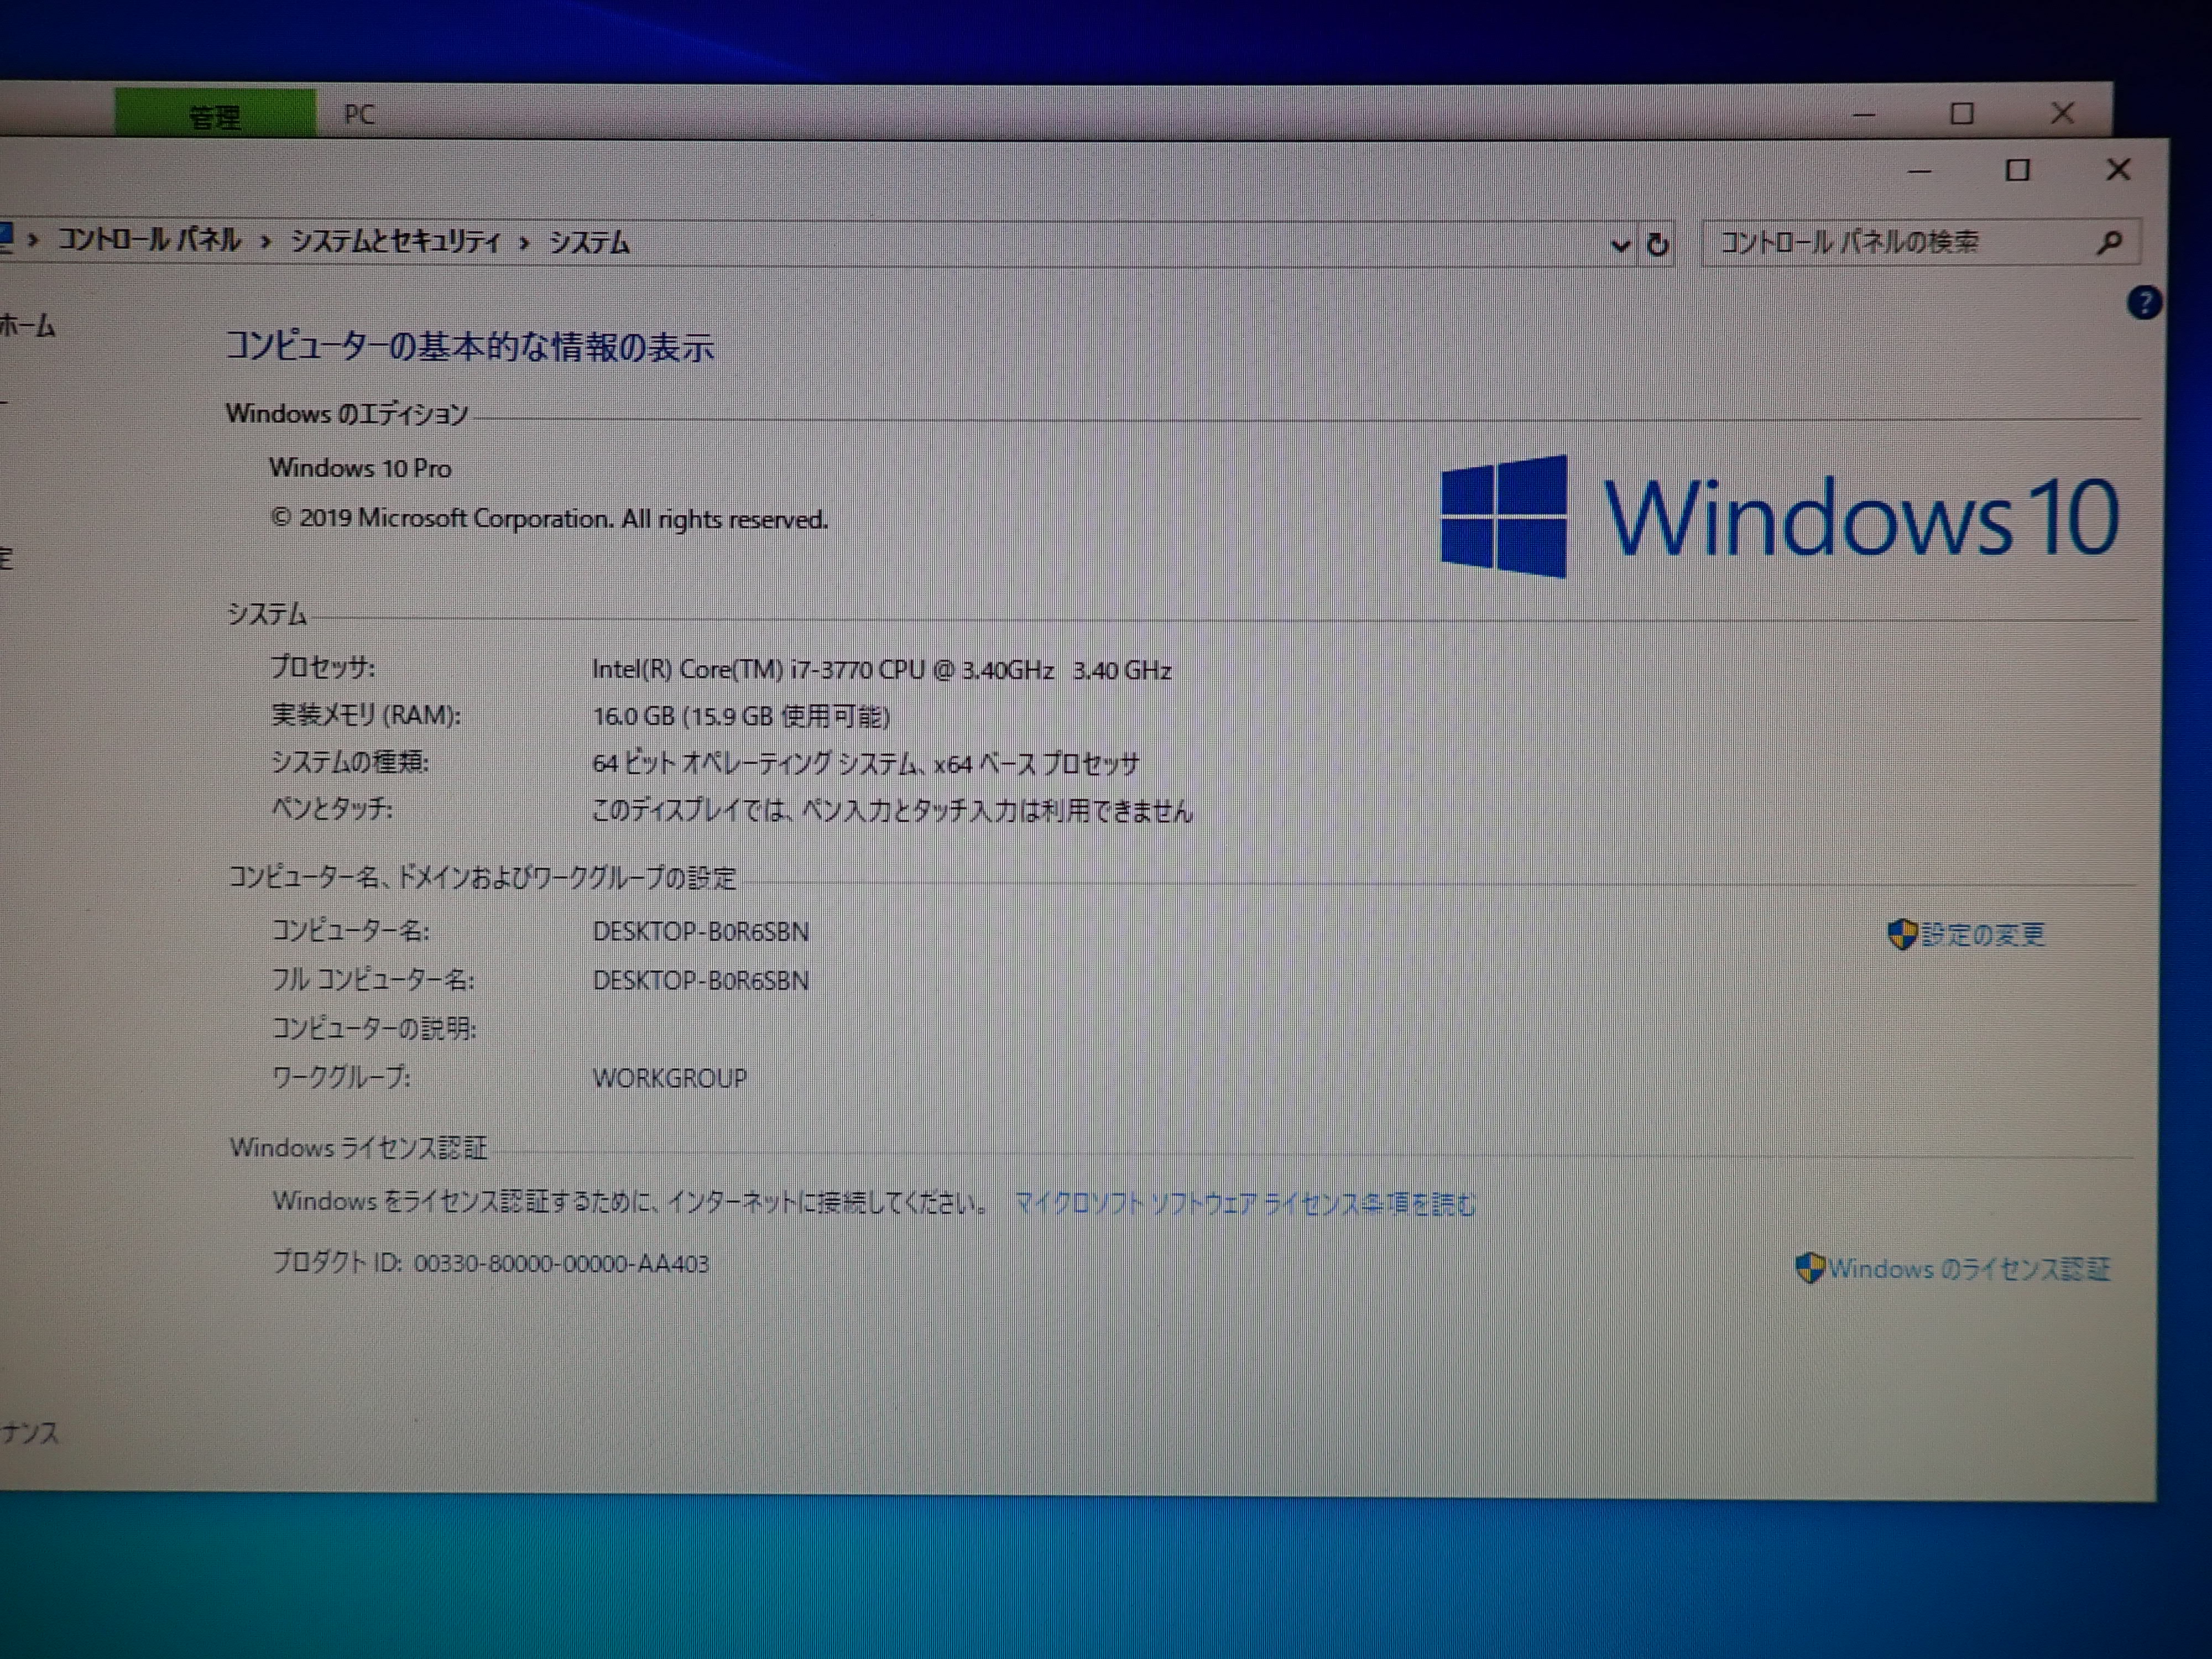2212x1659 pixels.
Task: Expand chevron after システムとセキュリティ breadcrumb
Action: coord(524,243)
